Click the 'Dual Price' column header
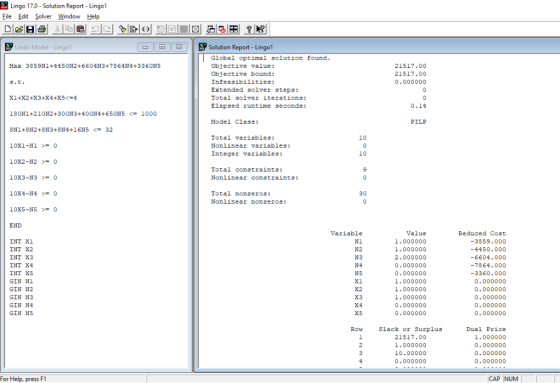This screenshot has height=383, width=560. 486,329
